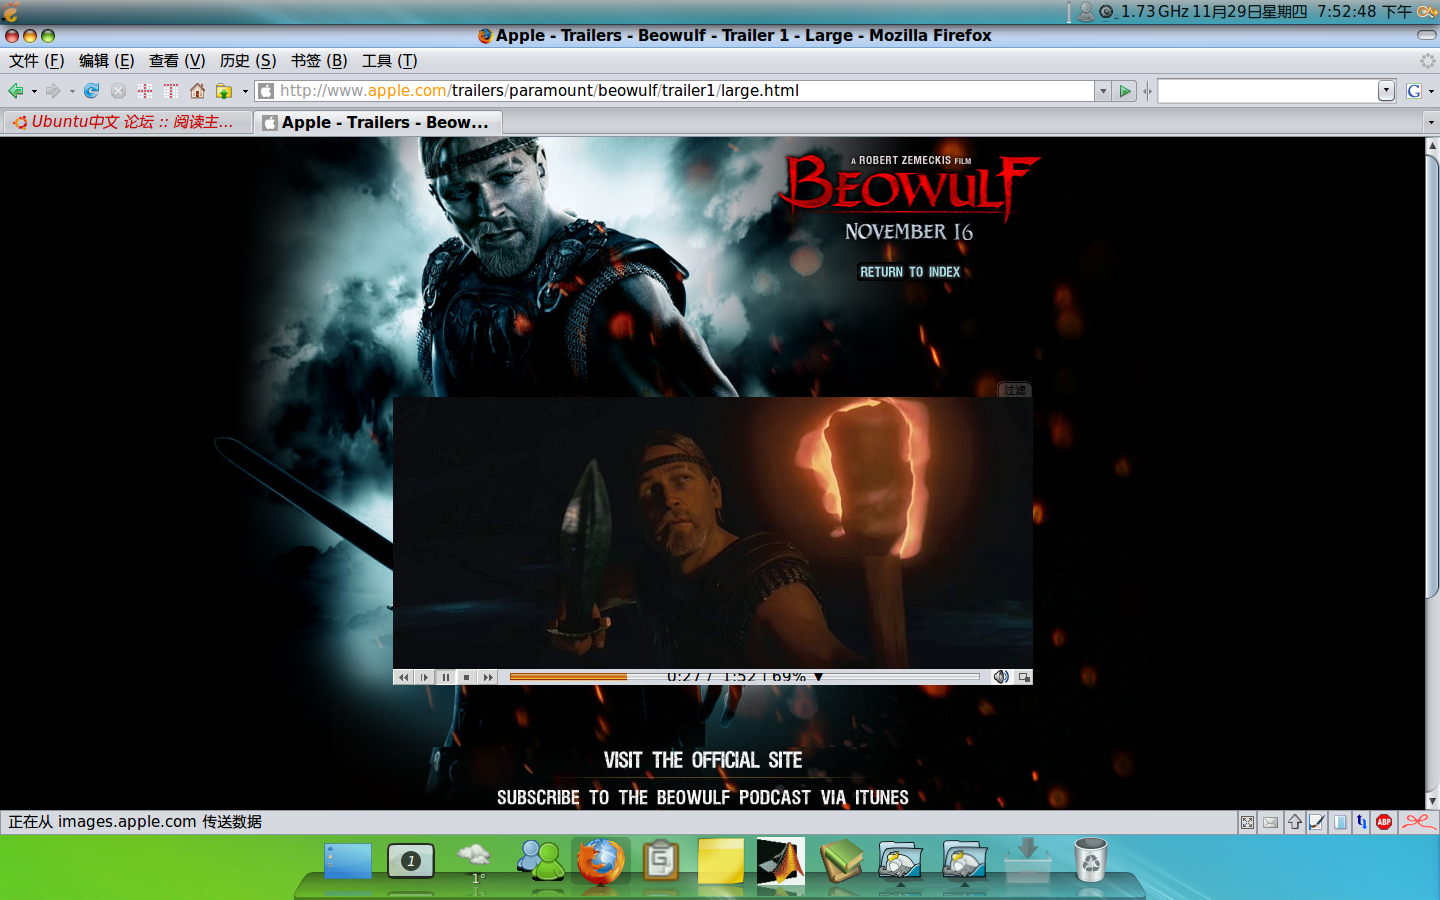
Task: Click VISIT THE OFFICIAL SITE link
Action: coord(703,760)
